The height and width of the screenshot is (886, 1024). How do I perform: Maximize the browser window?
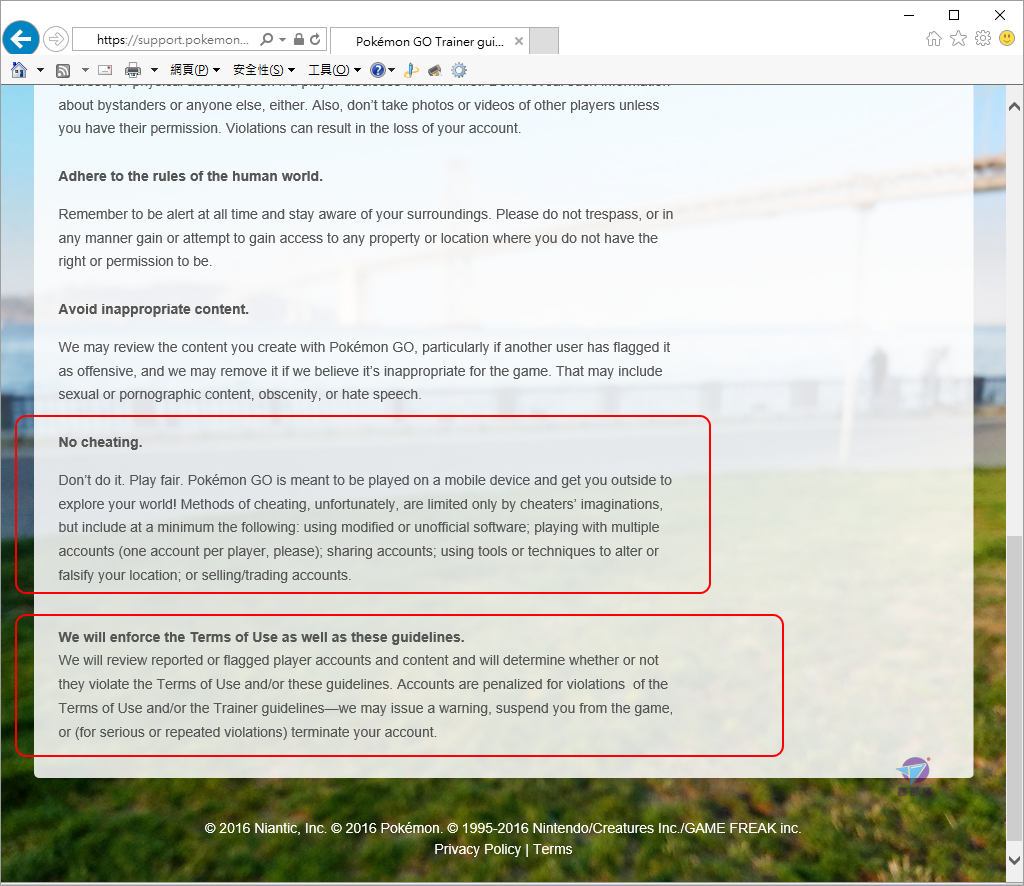click(x=954, y=15)
